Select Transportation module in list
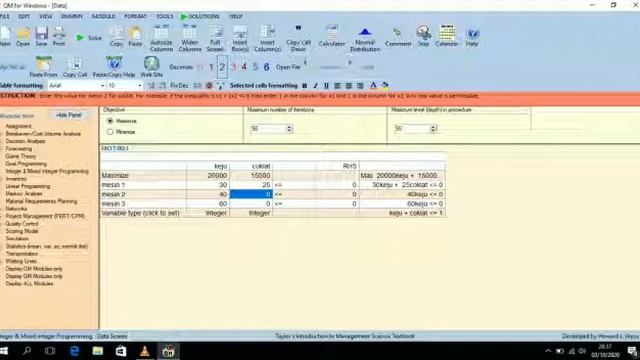The width and height of the screenshot is (640, 360). (x=22, y=253)
